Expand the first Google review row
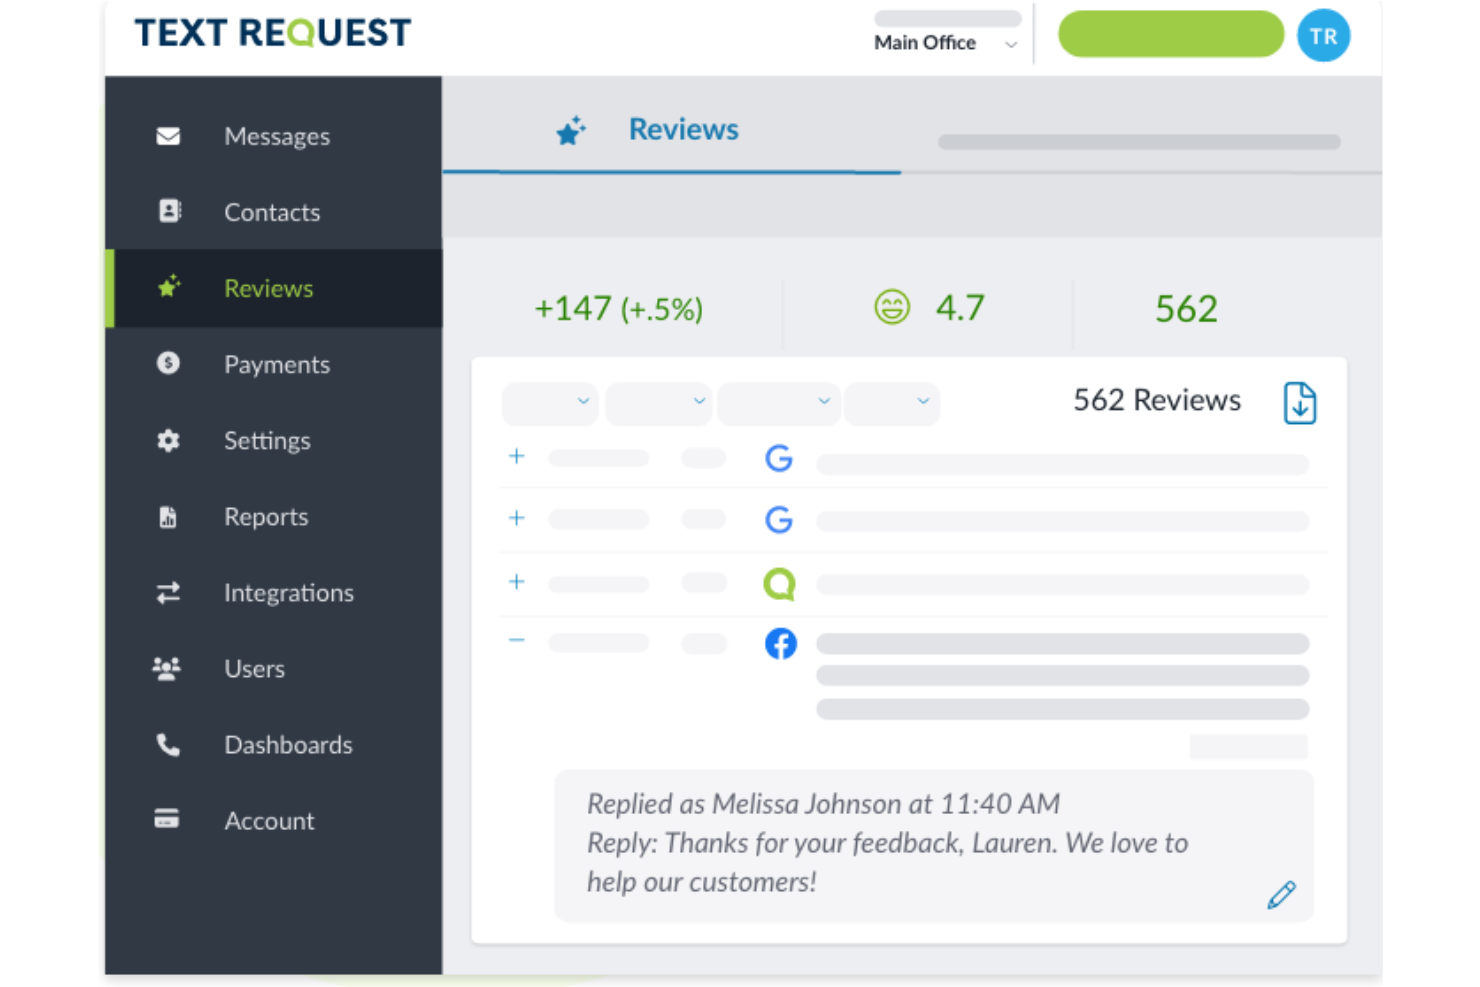The image size is (1480, 987). tap(516, 456)
